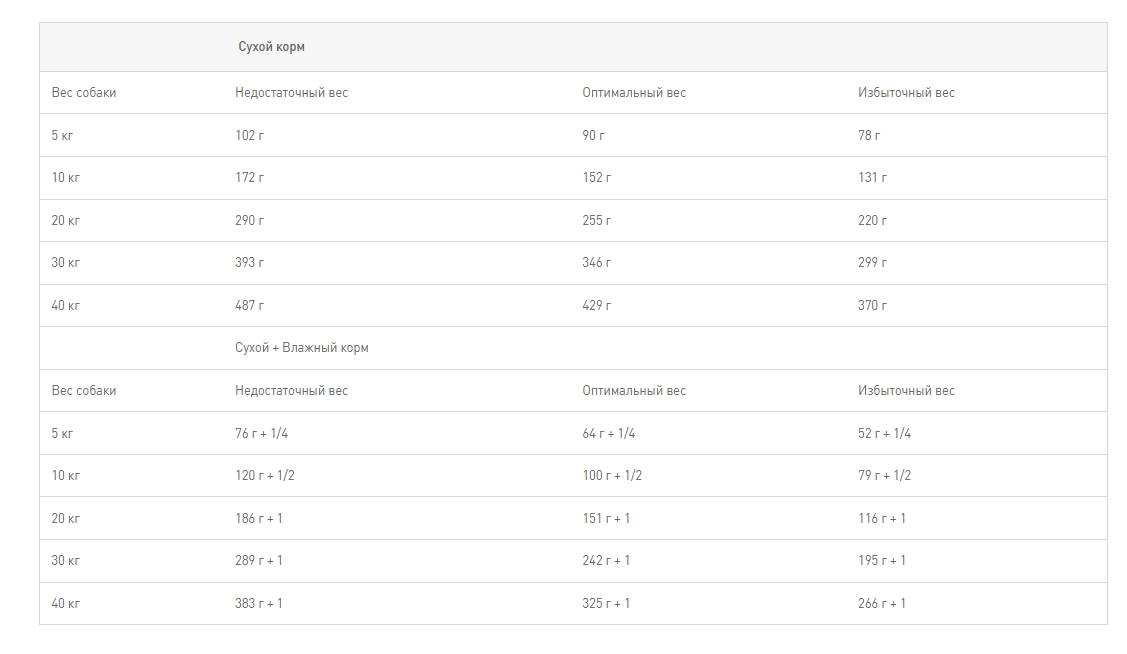The height and width of the screenshot is (654, 1127).
Task: Select the "152 г" table cell
Action: point(597,178)
